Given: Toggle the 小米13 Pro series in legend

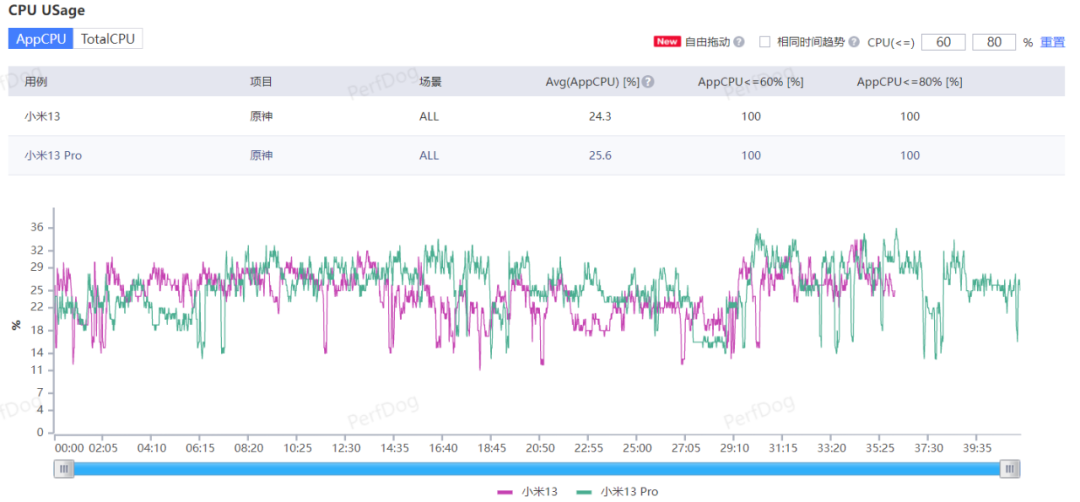Looking at the screenshot, I should pyautogui.click(x=629, y=492).
